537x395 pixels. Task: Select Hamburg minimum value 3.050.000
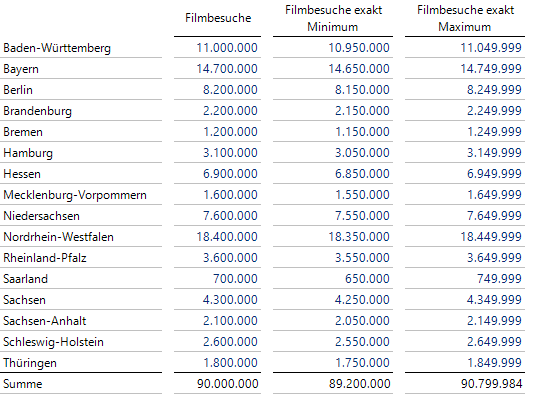[362, 153]
